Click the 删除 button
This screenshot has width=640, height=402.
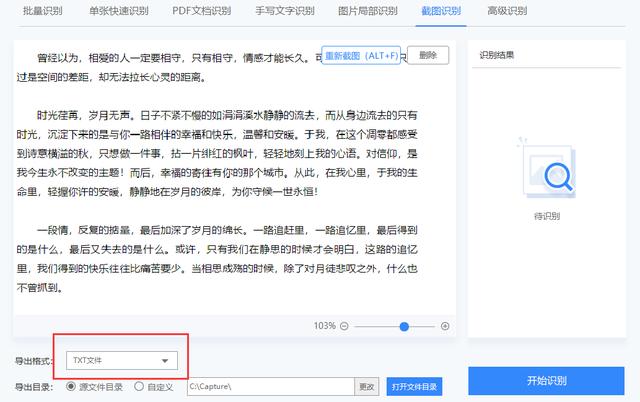(x=428, y=55)
